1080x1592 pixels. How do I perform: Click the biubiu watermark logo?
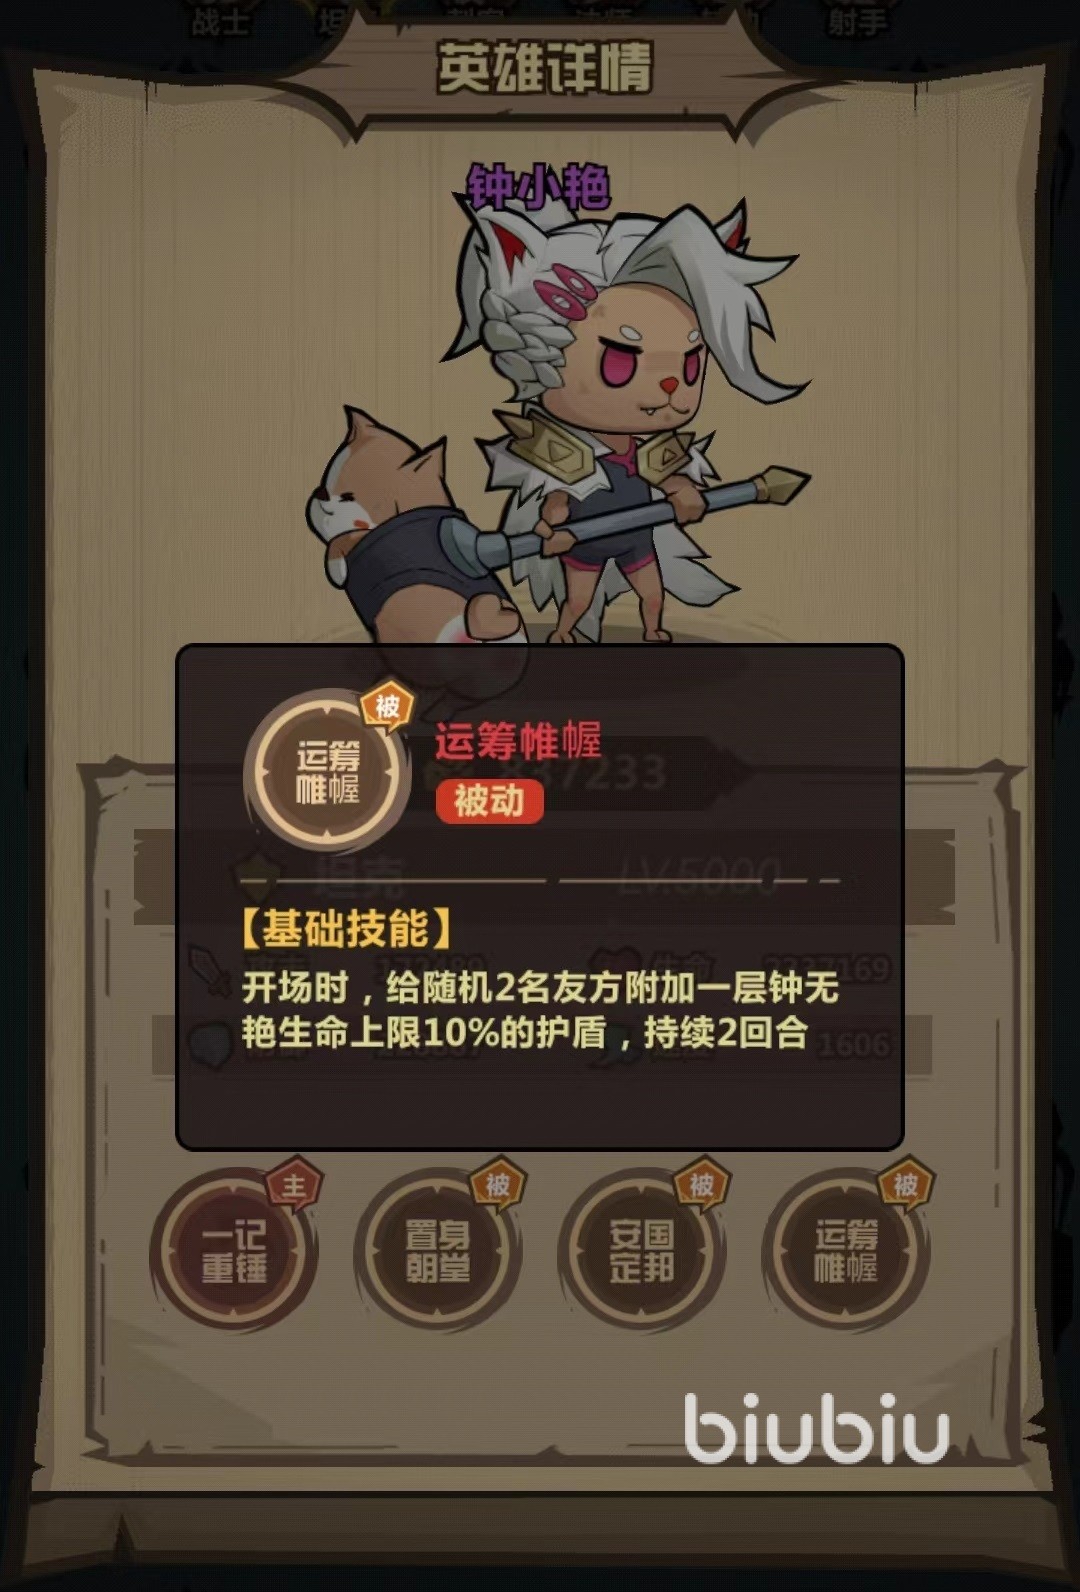(815, 1427)
